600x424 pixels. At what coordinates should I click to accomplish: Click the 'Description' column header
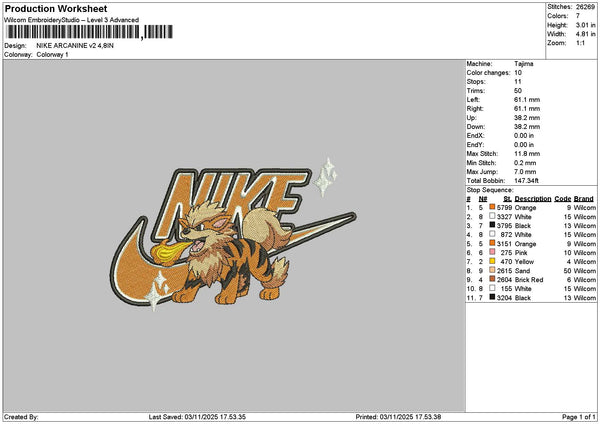click(533, 199)
